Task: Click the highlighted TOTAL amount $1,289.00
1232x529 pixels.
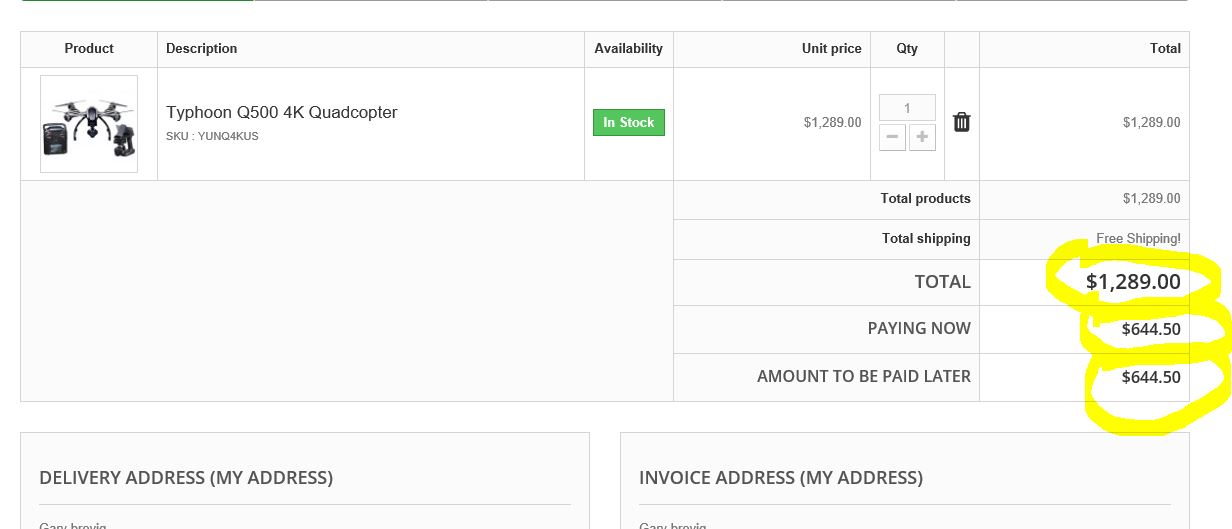Action: point(1133,282)
